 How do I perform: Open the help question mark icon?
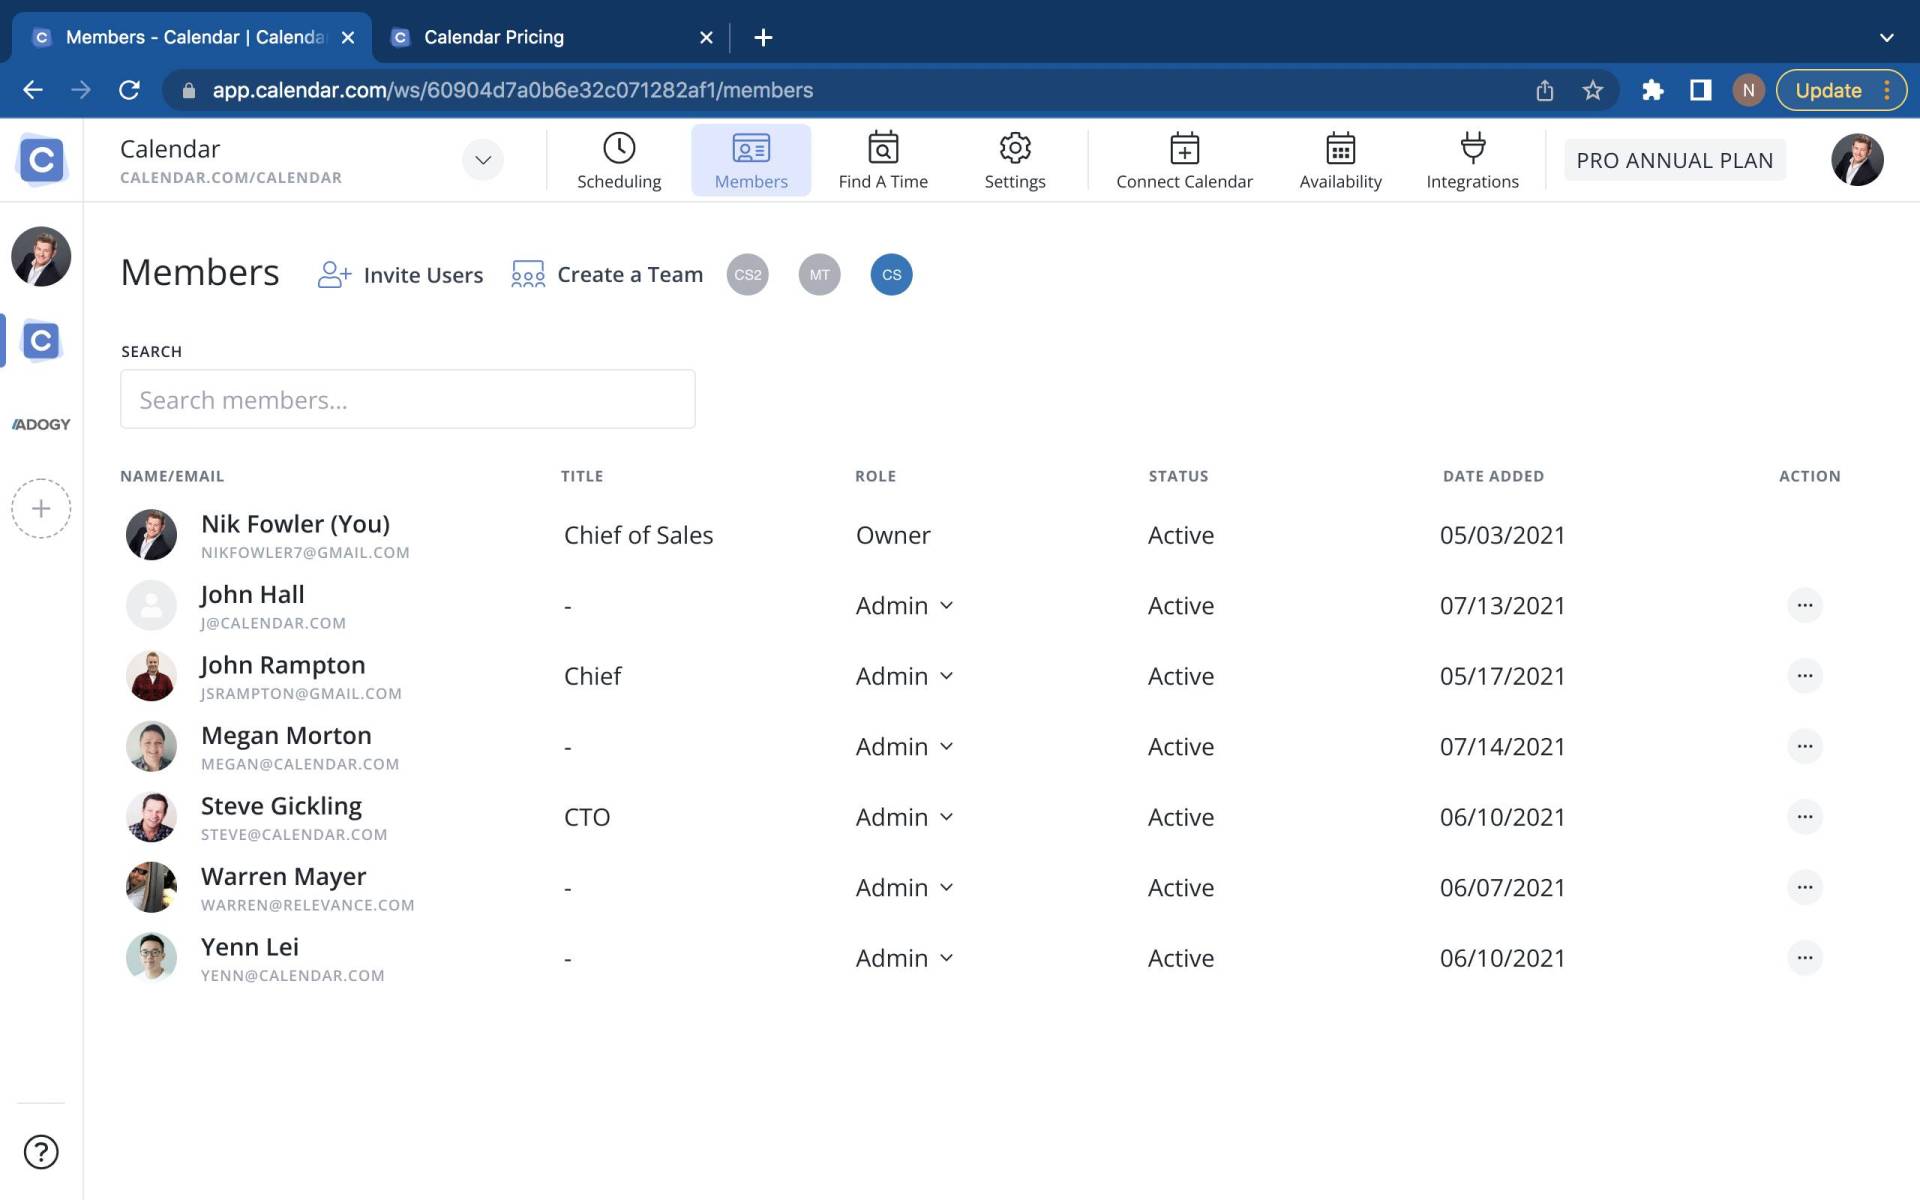point(40,1151)
